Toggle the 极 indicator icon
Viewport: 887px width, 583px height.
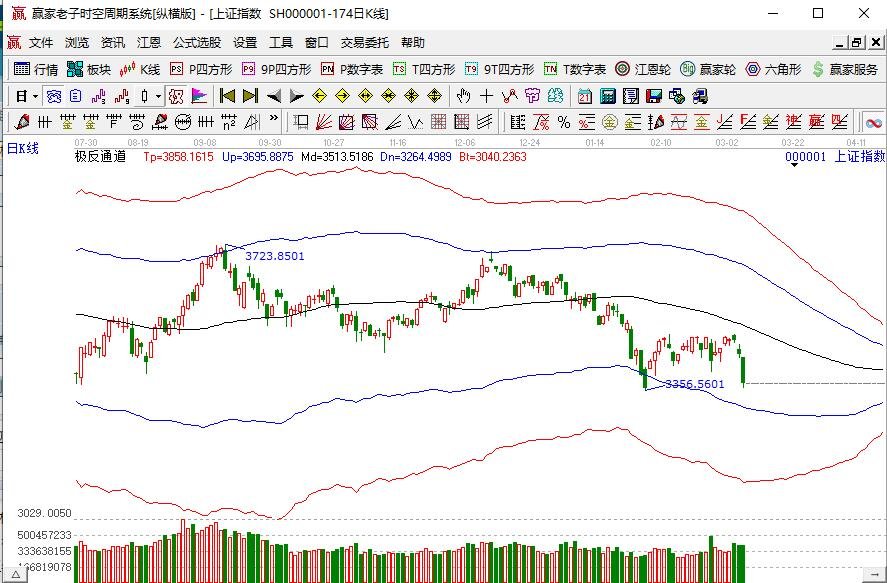[x=176, y=96]
